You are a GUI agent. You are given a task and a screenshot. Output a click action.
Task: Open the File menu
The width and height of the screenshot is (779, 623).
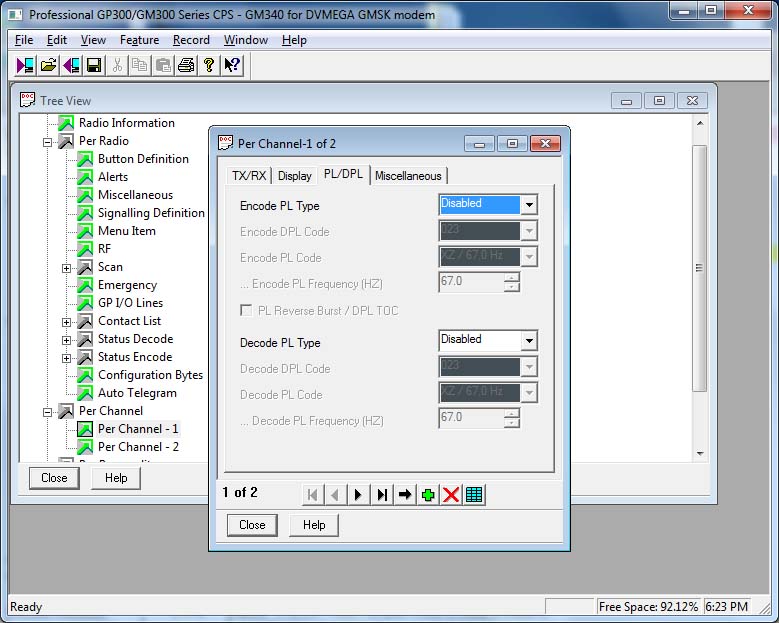tap(24, 40)
